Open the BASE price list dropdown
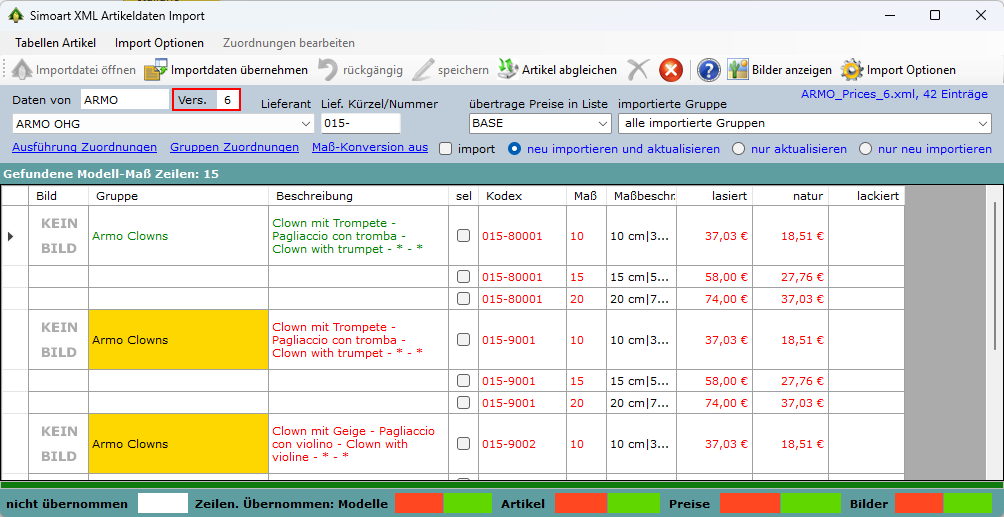 point(602,123)
